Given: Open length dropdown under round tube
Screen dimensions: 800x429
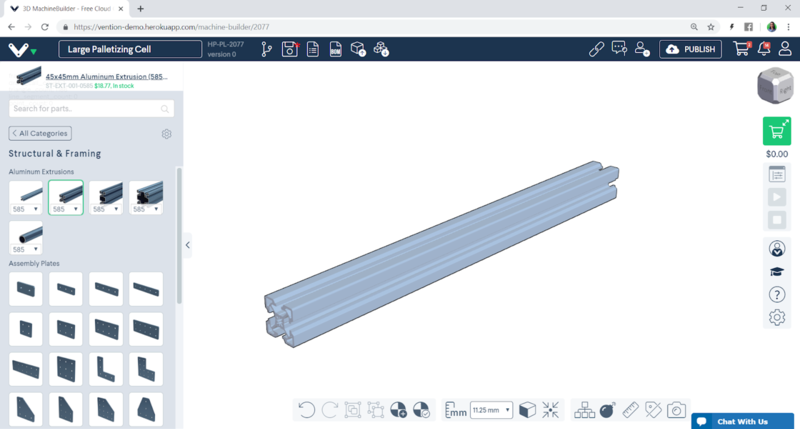Looking at the screenshot, I should pos(26,249).
